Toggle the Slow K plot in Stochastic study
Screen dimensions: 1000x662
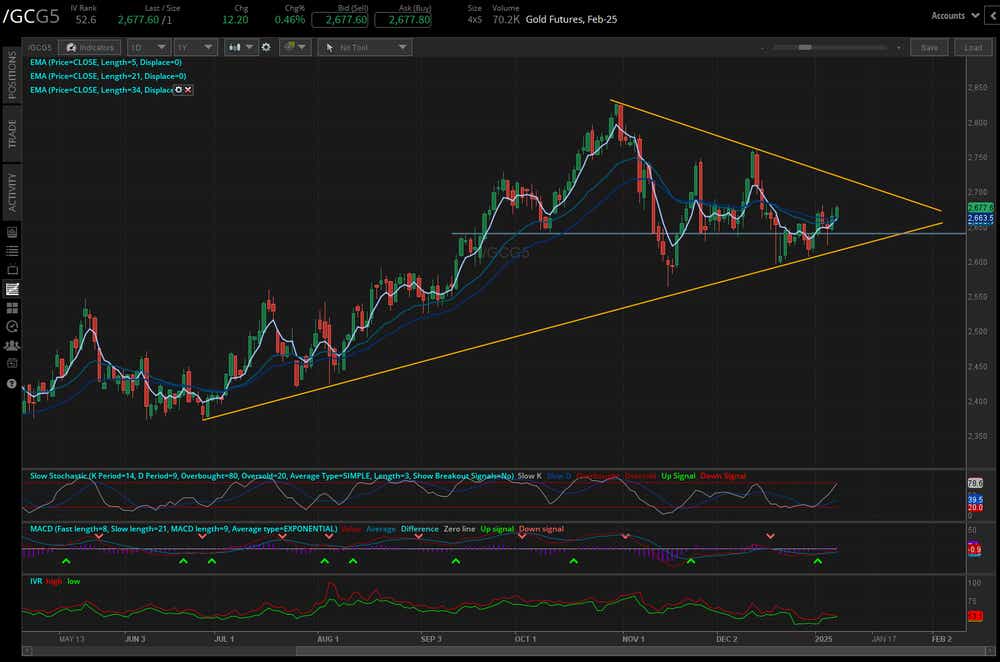531,476
